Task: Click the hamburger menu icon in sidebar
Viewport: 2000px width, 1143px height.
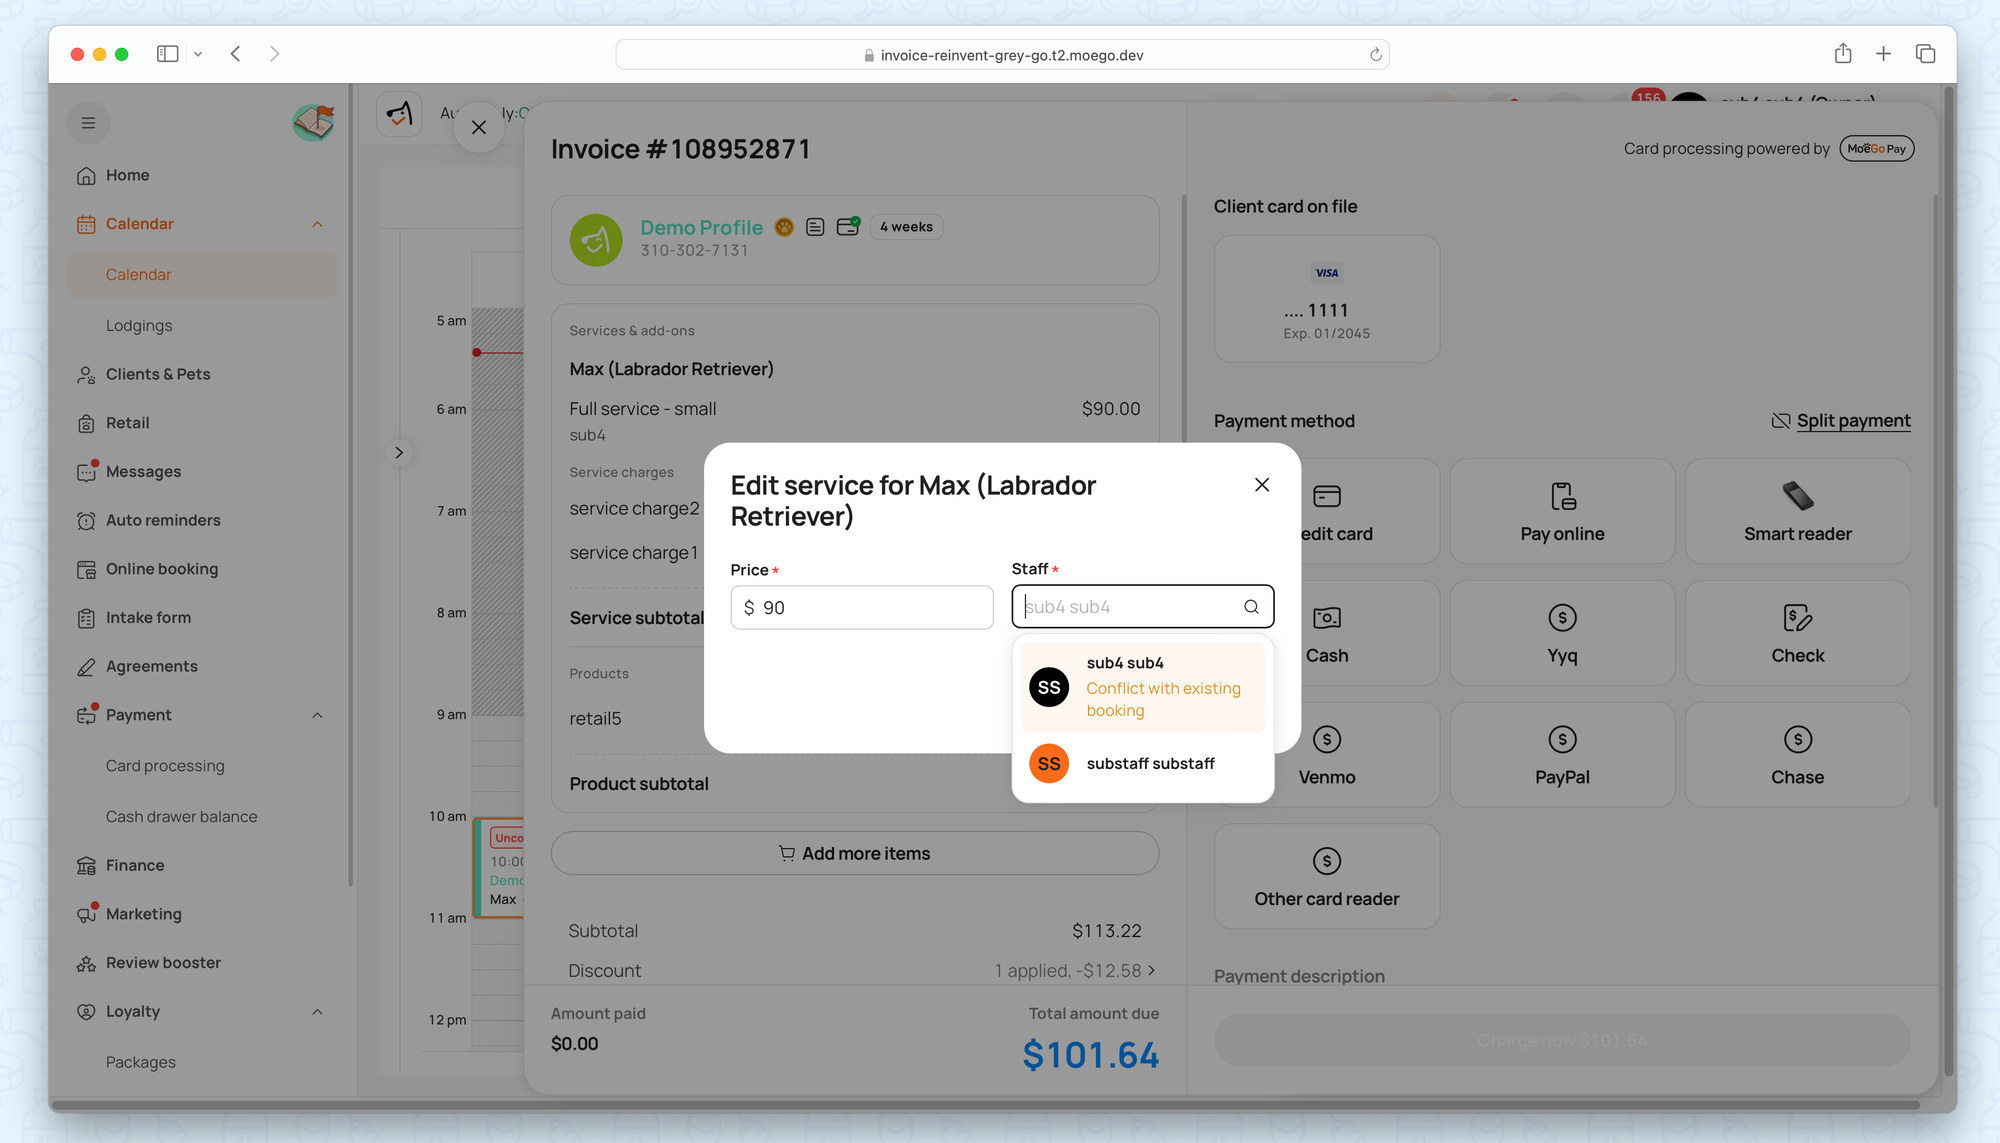Action: coord(88,123)
